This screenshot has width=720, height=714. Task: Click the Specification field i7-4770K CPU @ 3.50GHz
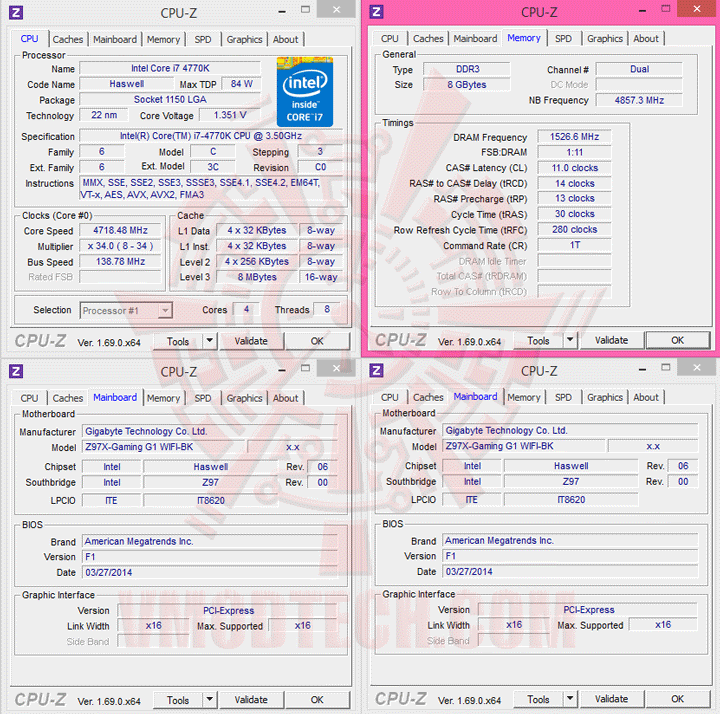coord(211,136)
